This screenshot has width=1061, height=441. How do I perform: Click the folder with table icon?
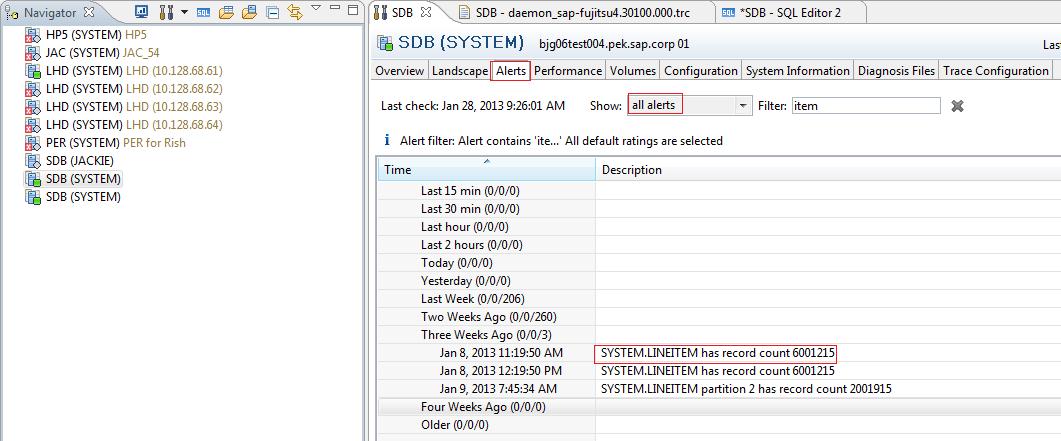(x=226, y=11)
